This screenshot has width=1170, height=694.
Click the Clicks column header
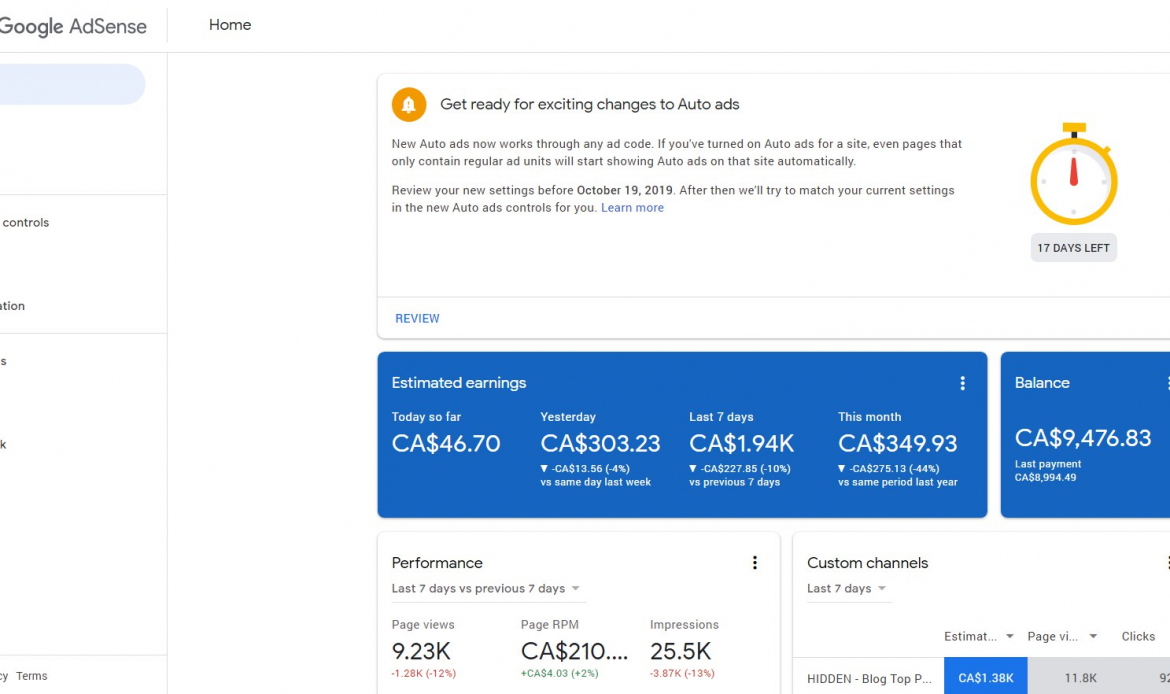pos(1138,637)
